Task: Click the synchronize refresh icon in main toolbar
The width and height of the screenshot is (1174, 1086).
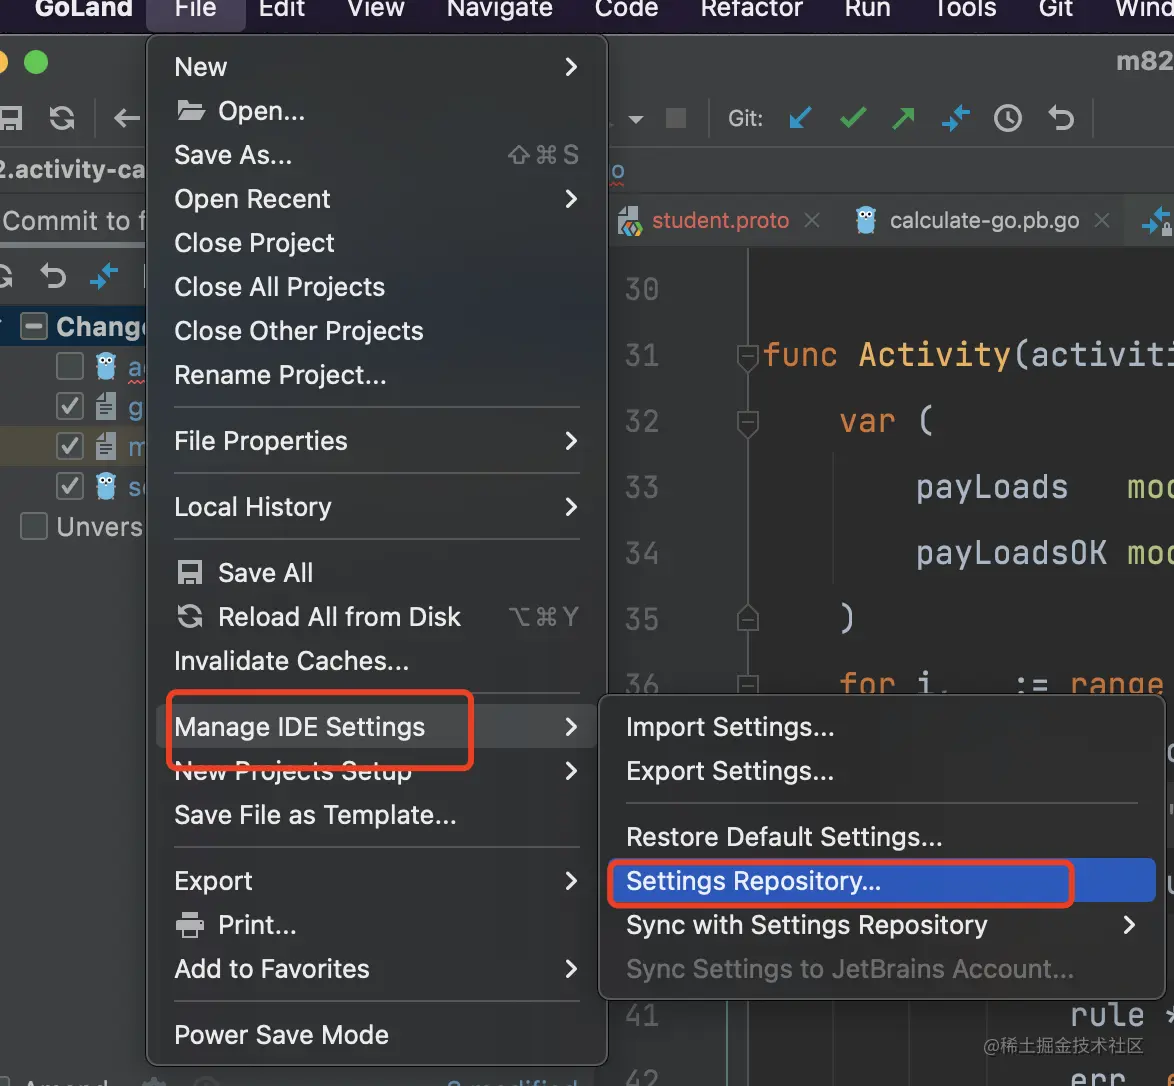Action: (x=62, y=118)
